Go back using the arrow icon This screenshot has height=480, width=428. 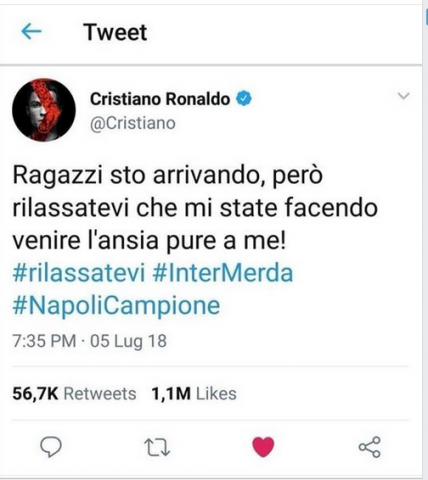click(x=31, y=32)
